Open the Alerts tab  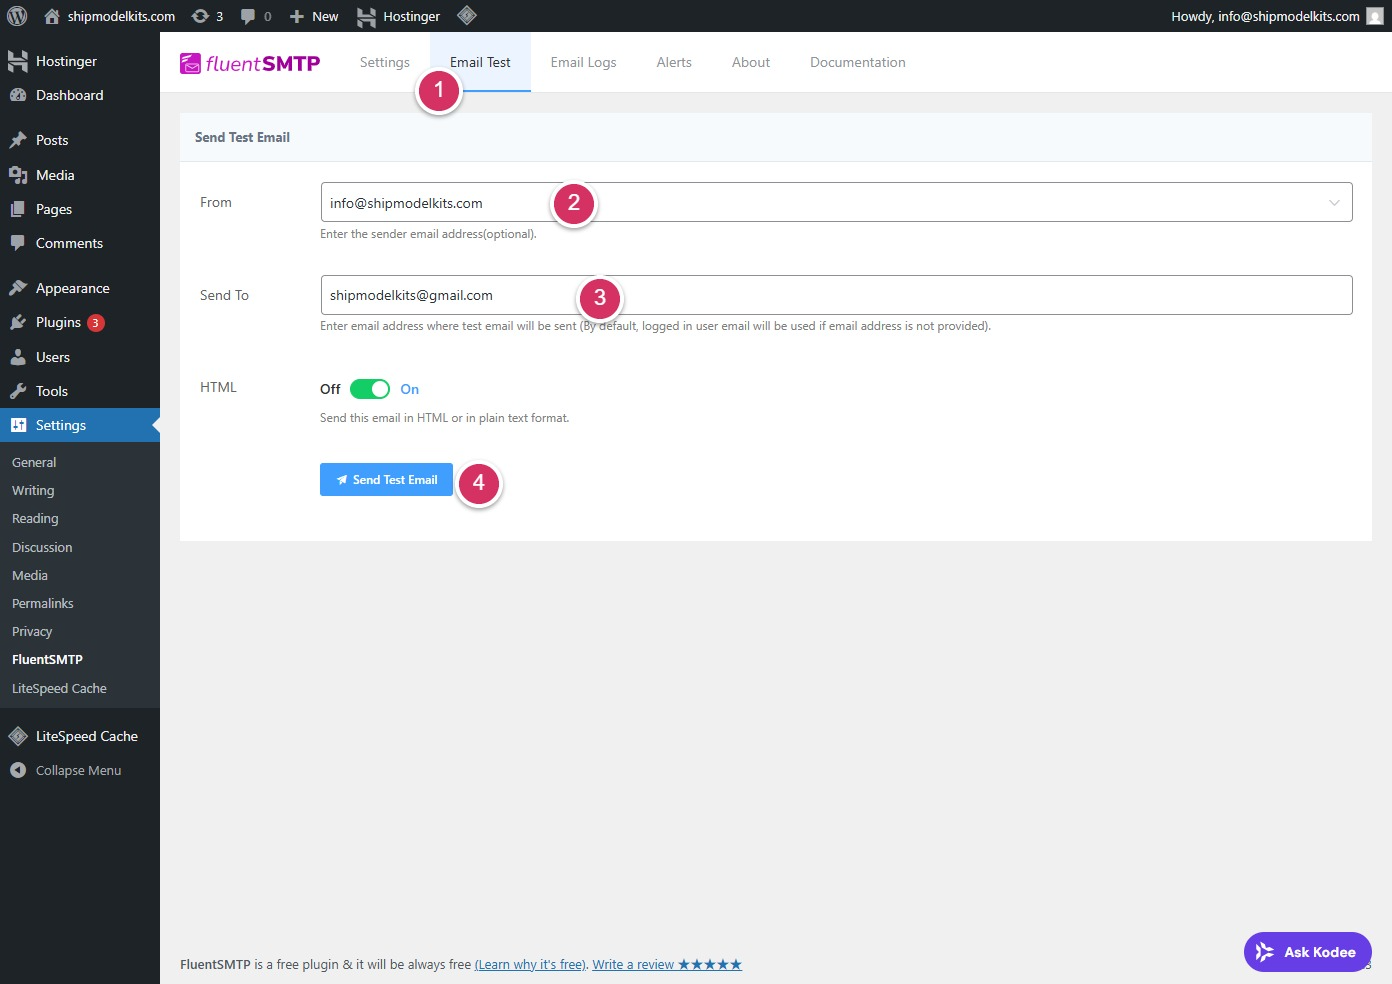pyautogui.click(x=674, y=62)
